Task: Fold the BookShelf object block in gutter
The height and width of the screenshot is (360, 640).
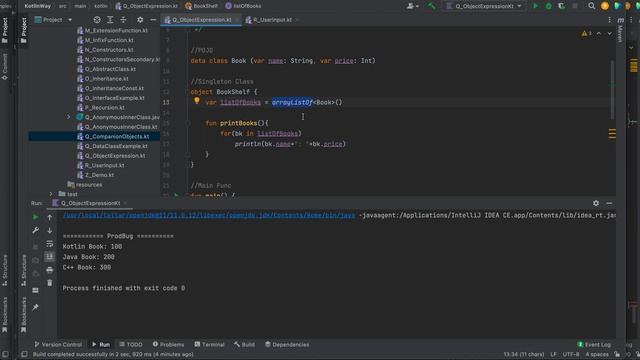Action: (188, 92)
